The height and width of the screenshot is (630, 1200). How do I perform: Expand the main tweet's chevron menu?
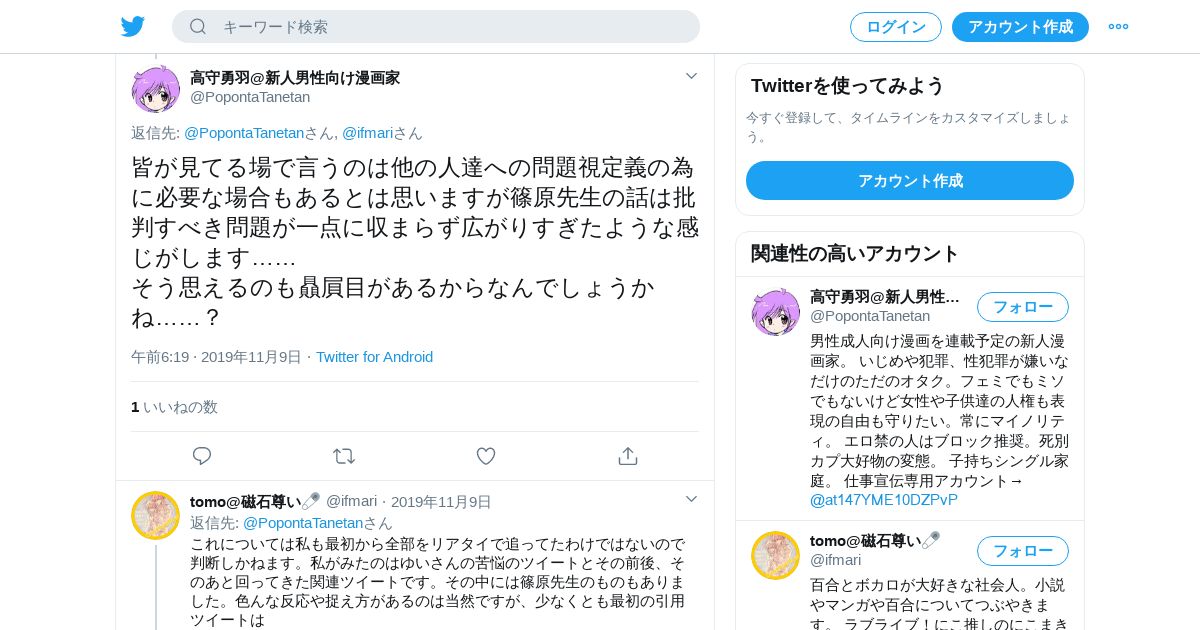pos(691,76)
